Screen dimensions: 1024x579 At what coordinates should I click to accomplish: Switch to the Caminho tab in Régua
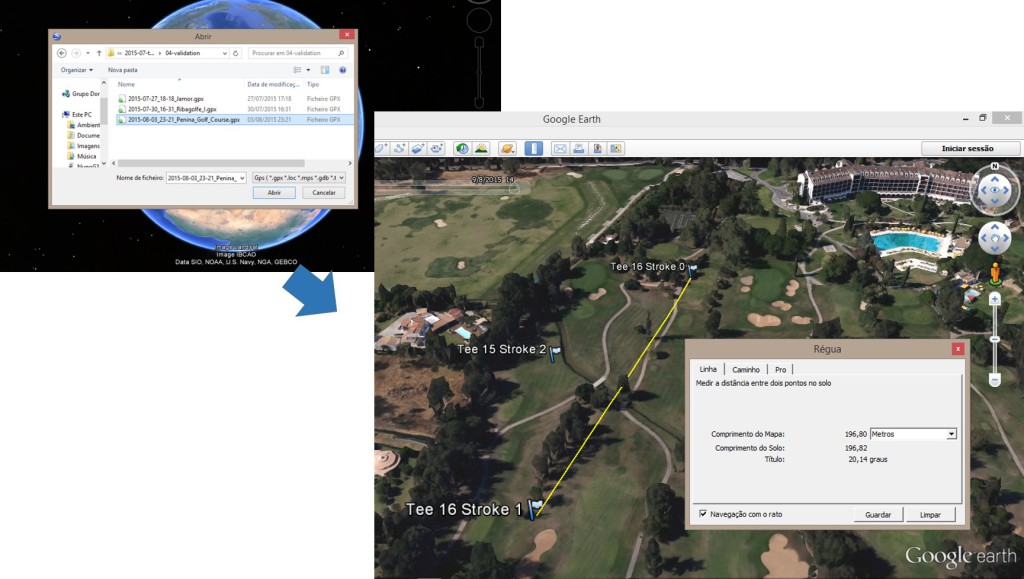(746, 368)
